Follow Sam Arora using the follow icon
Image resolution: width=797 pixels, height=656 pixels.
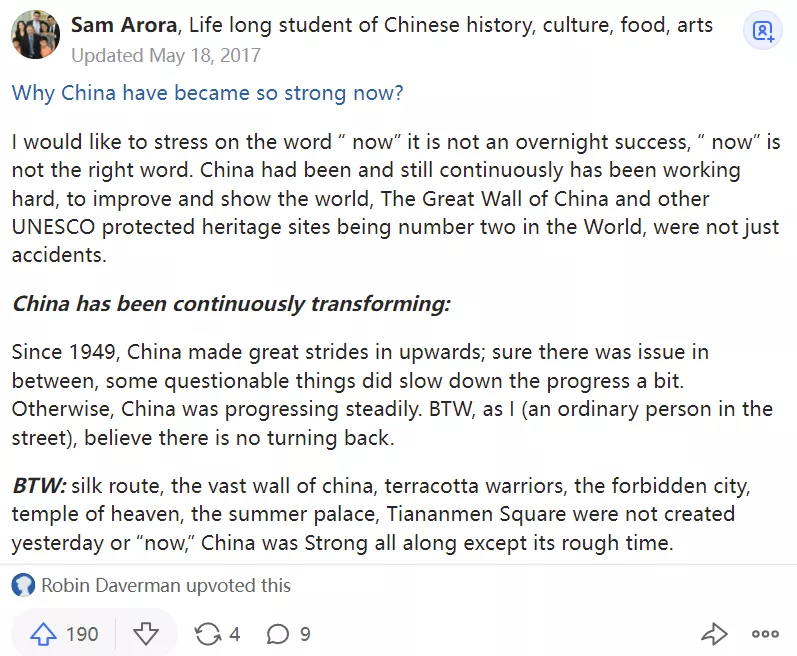[x=763, y=31]
